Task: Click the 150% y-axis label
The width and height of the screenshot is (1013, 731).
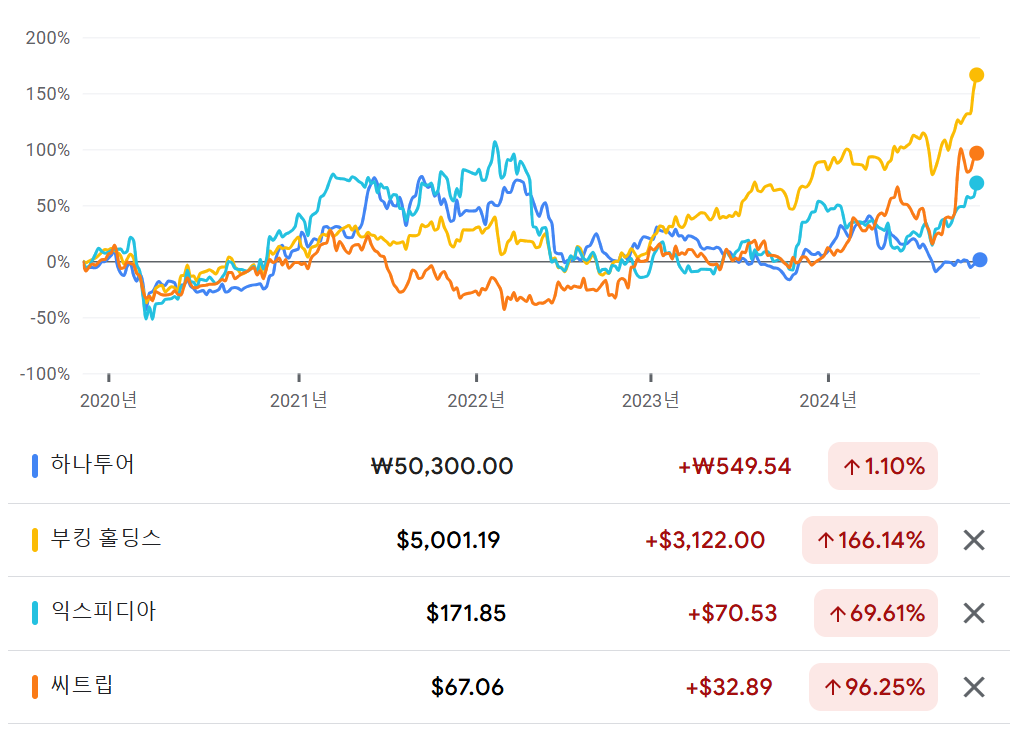Action: 48,94
